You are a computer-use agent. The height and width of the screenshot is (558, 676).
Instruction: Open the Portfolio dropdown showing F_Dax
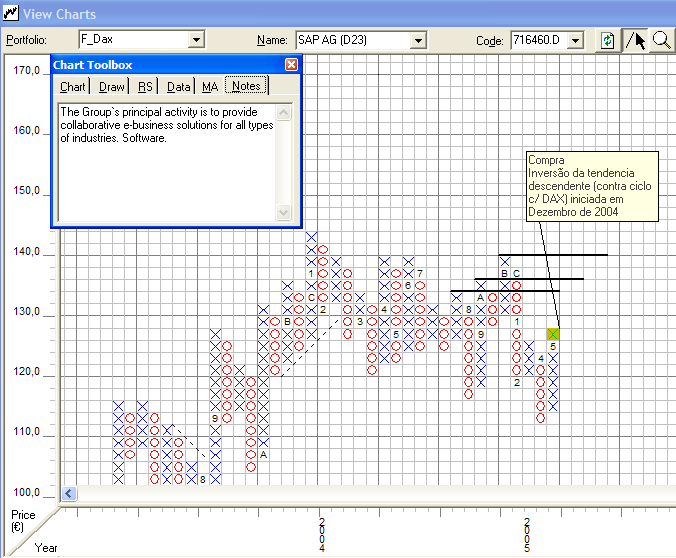click(197, 40)
